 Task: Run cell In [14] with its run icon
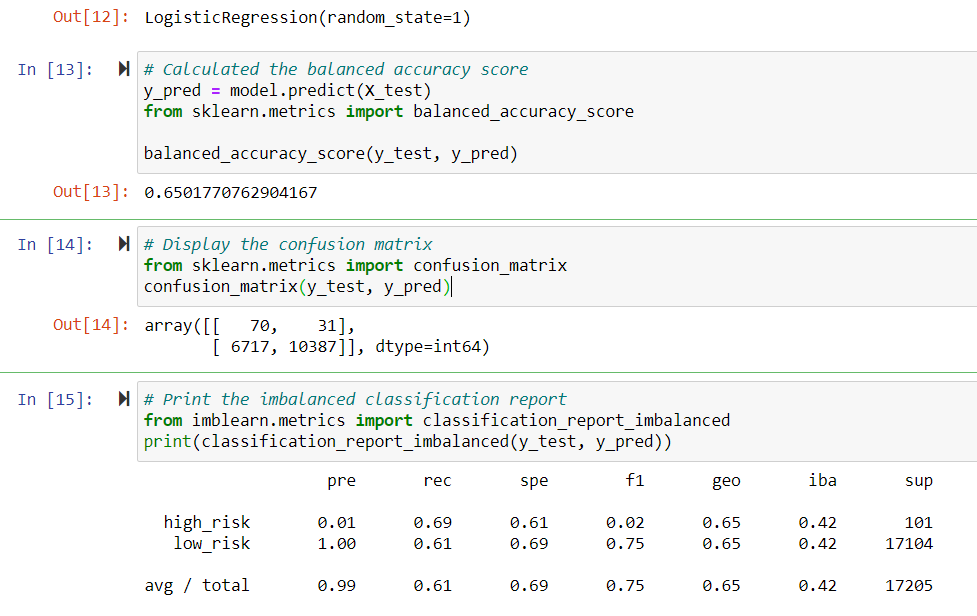(x=124, y=244)
